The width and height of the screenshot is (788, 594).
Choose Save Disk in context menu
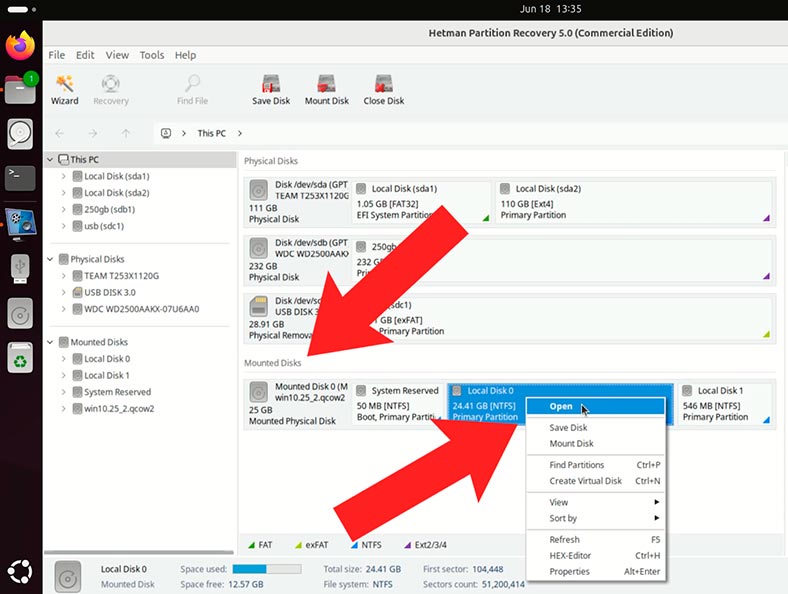coord(596,428)
